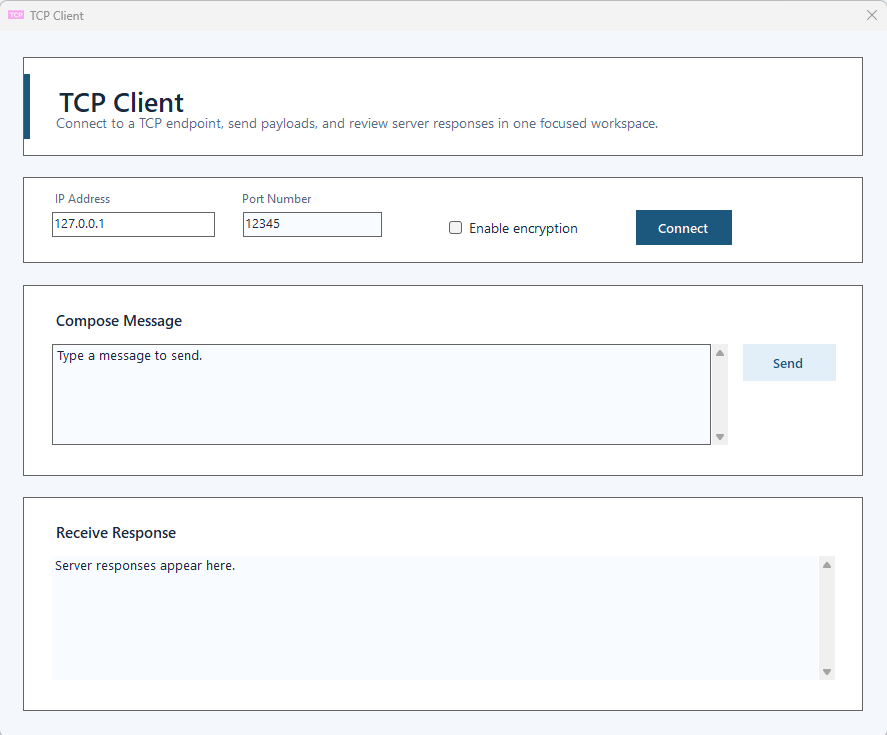Click the Connect button
The width and height of the screenshot is (887, 735).
(683, 227)
